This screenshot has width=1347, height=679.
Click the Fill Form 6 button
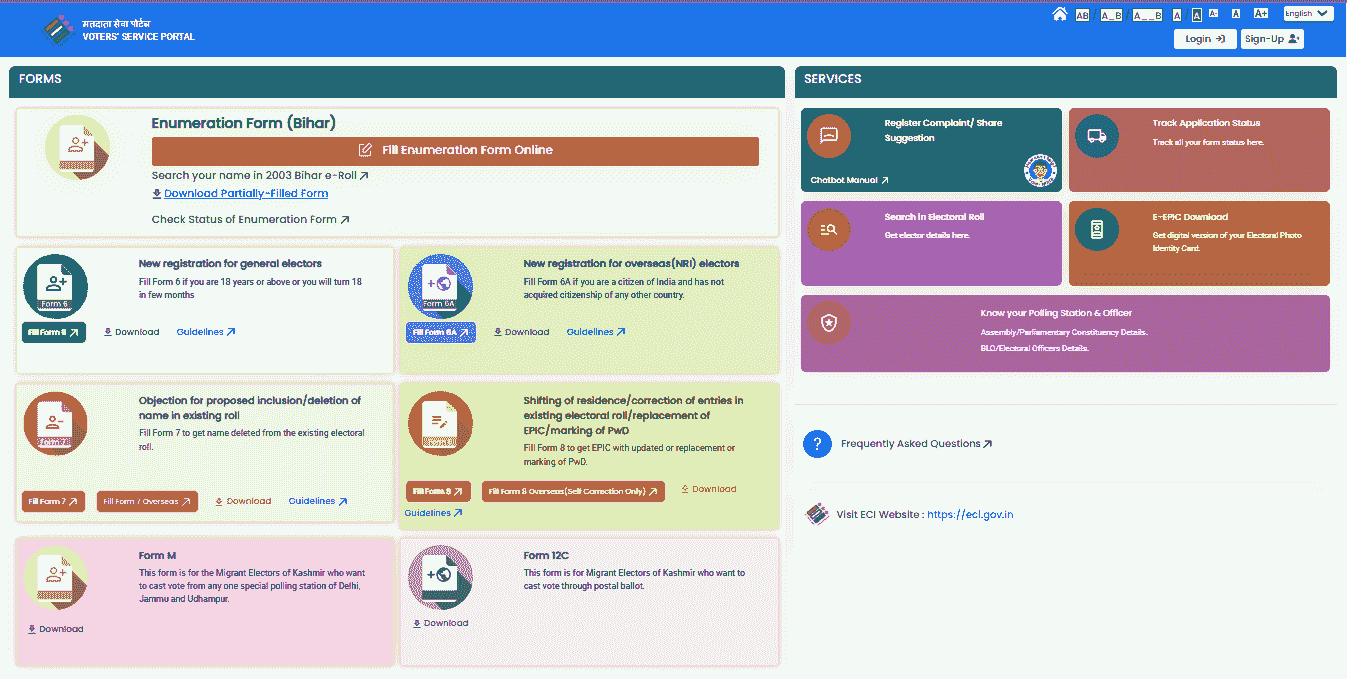coord(54,332)
